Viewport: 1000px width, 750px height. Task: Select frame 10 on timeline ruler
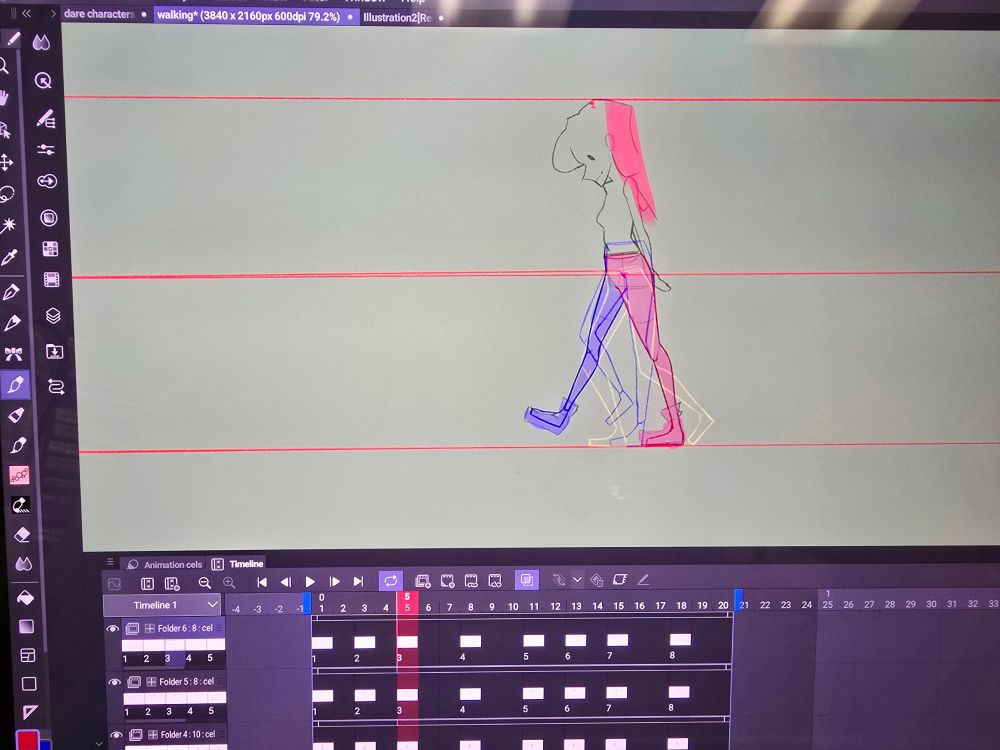513,607
